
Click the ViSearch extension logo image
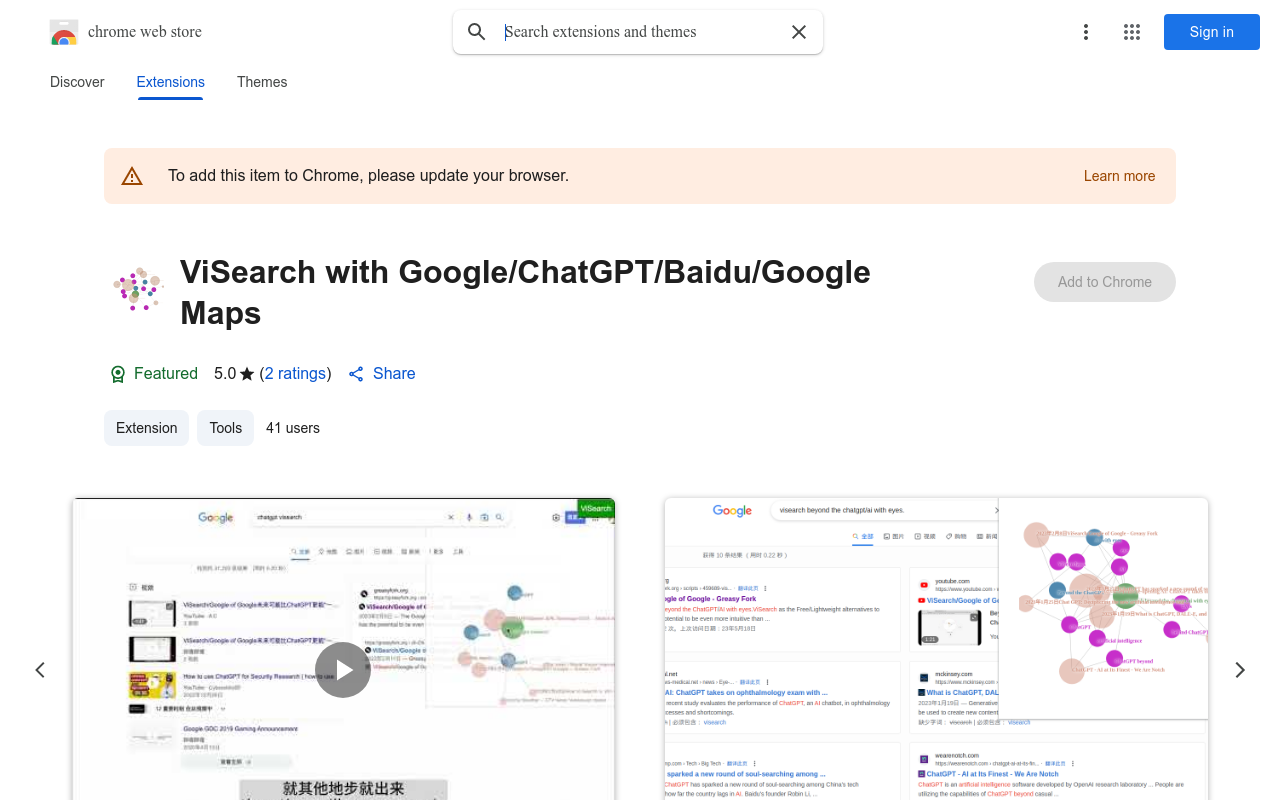pos(138,290)
